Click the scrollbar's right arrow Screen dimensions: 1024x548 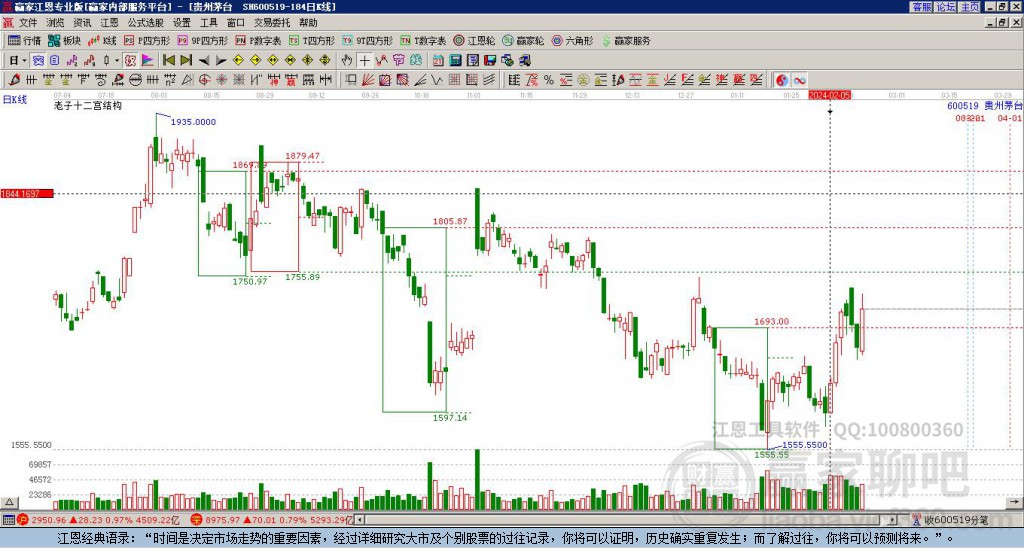click(x=892, y=520)
